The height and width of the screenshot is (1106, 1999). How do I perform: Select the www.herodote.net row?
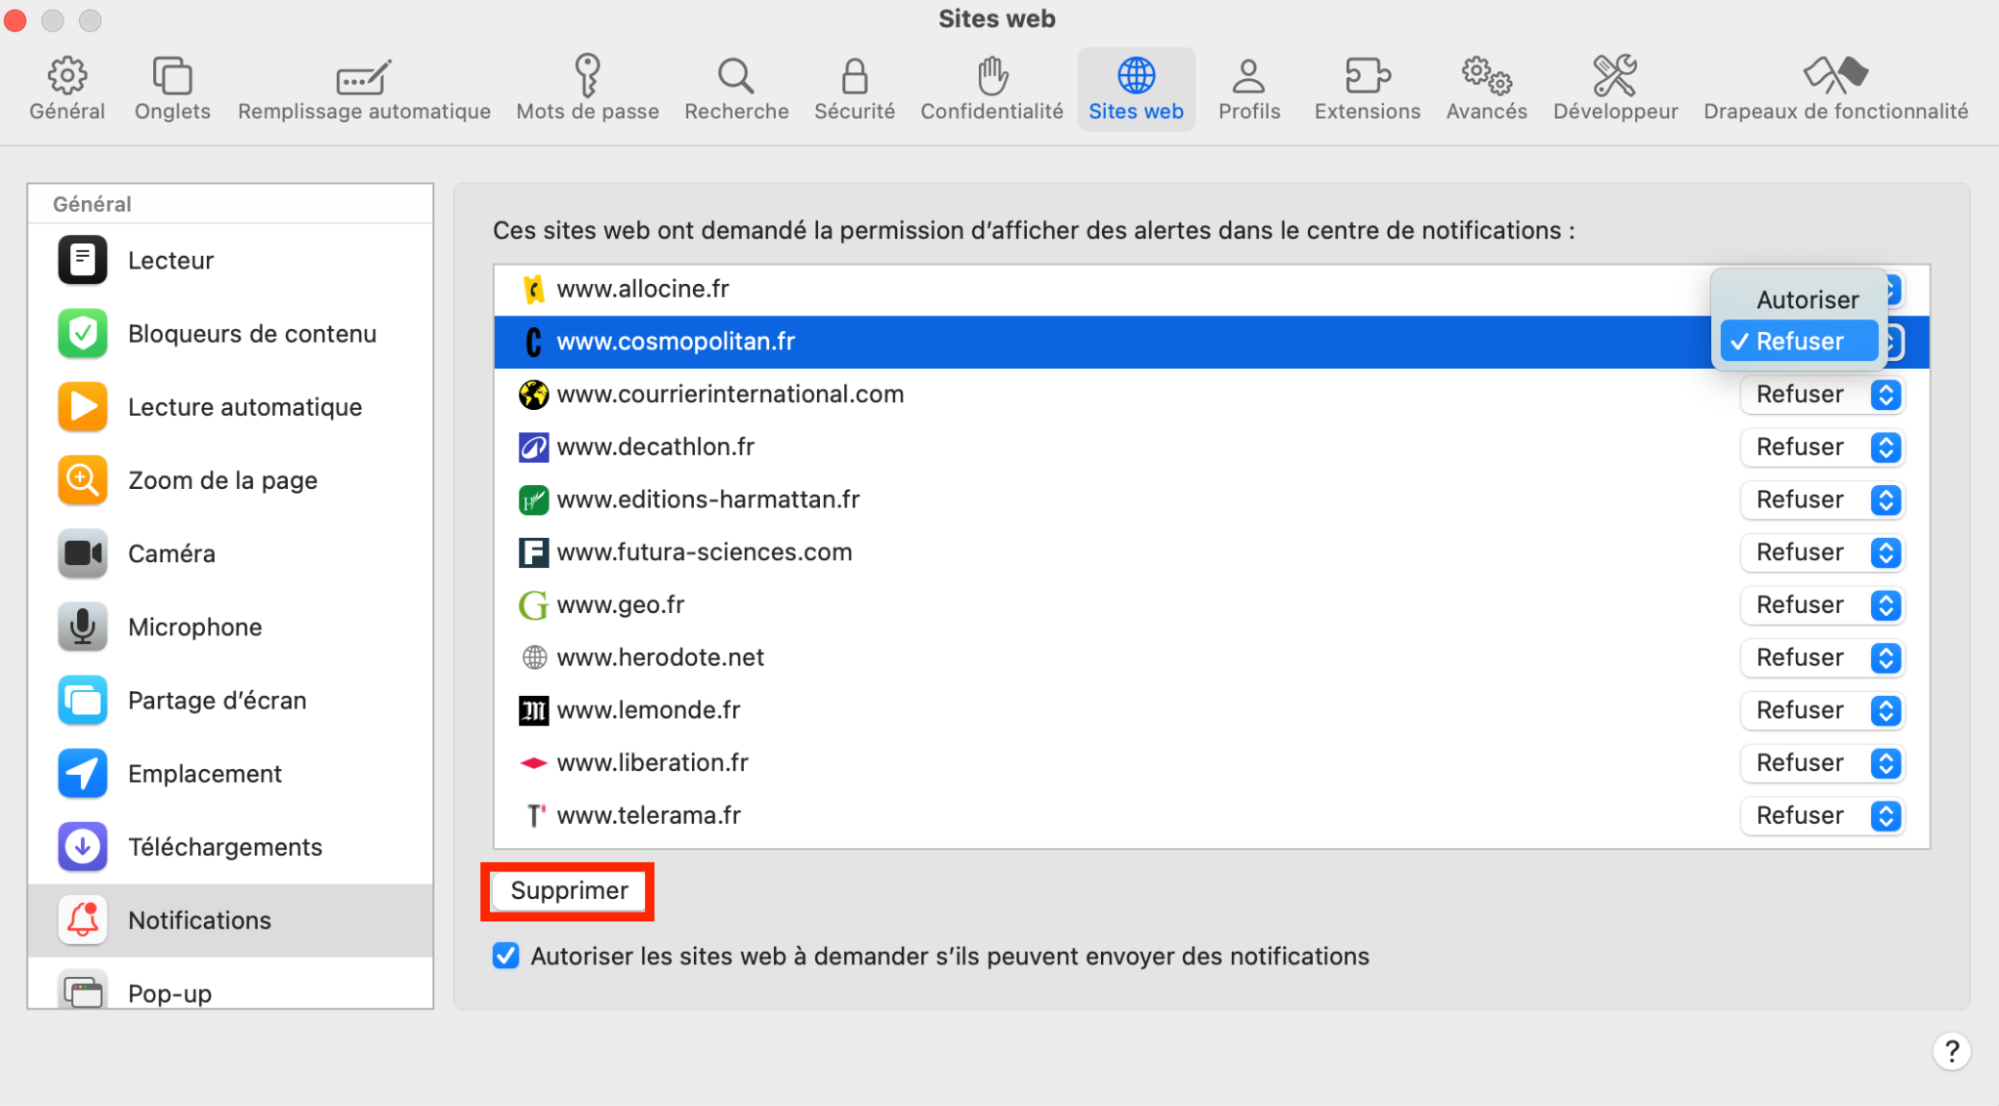coord(1211,657)
